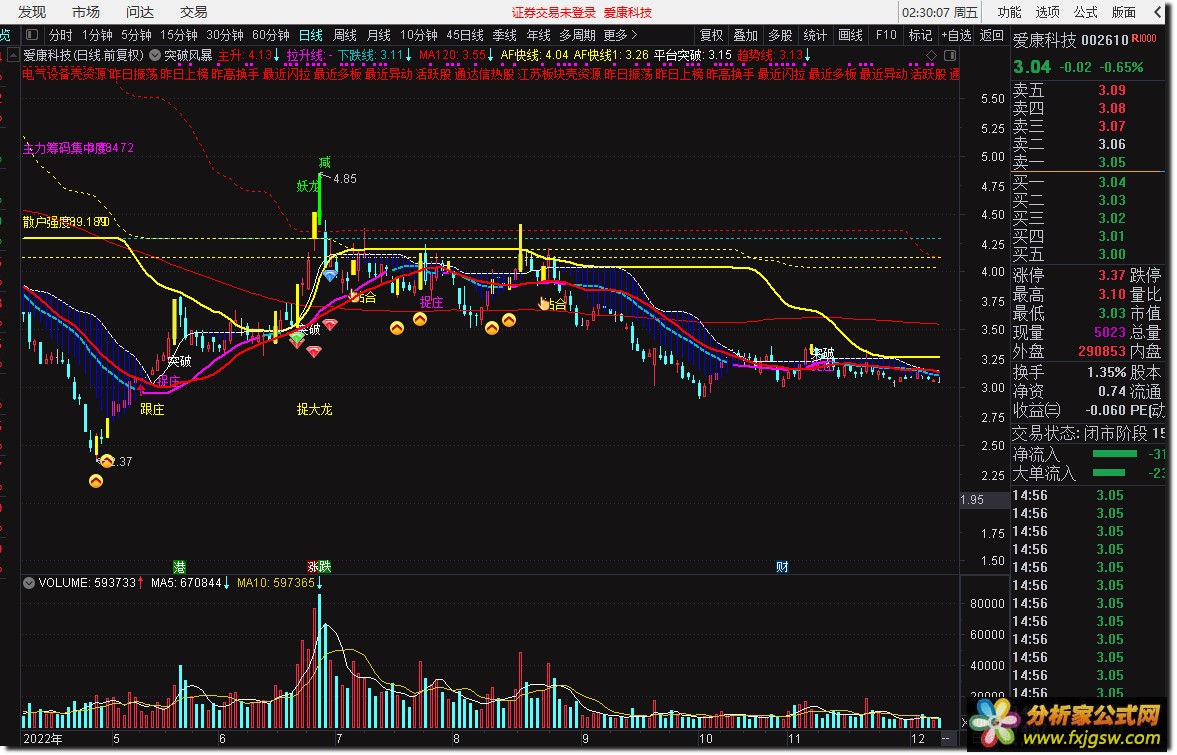Add stock via +自选 button
Screen dimensions: 1177x755
pos(956,35)
